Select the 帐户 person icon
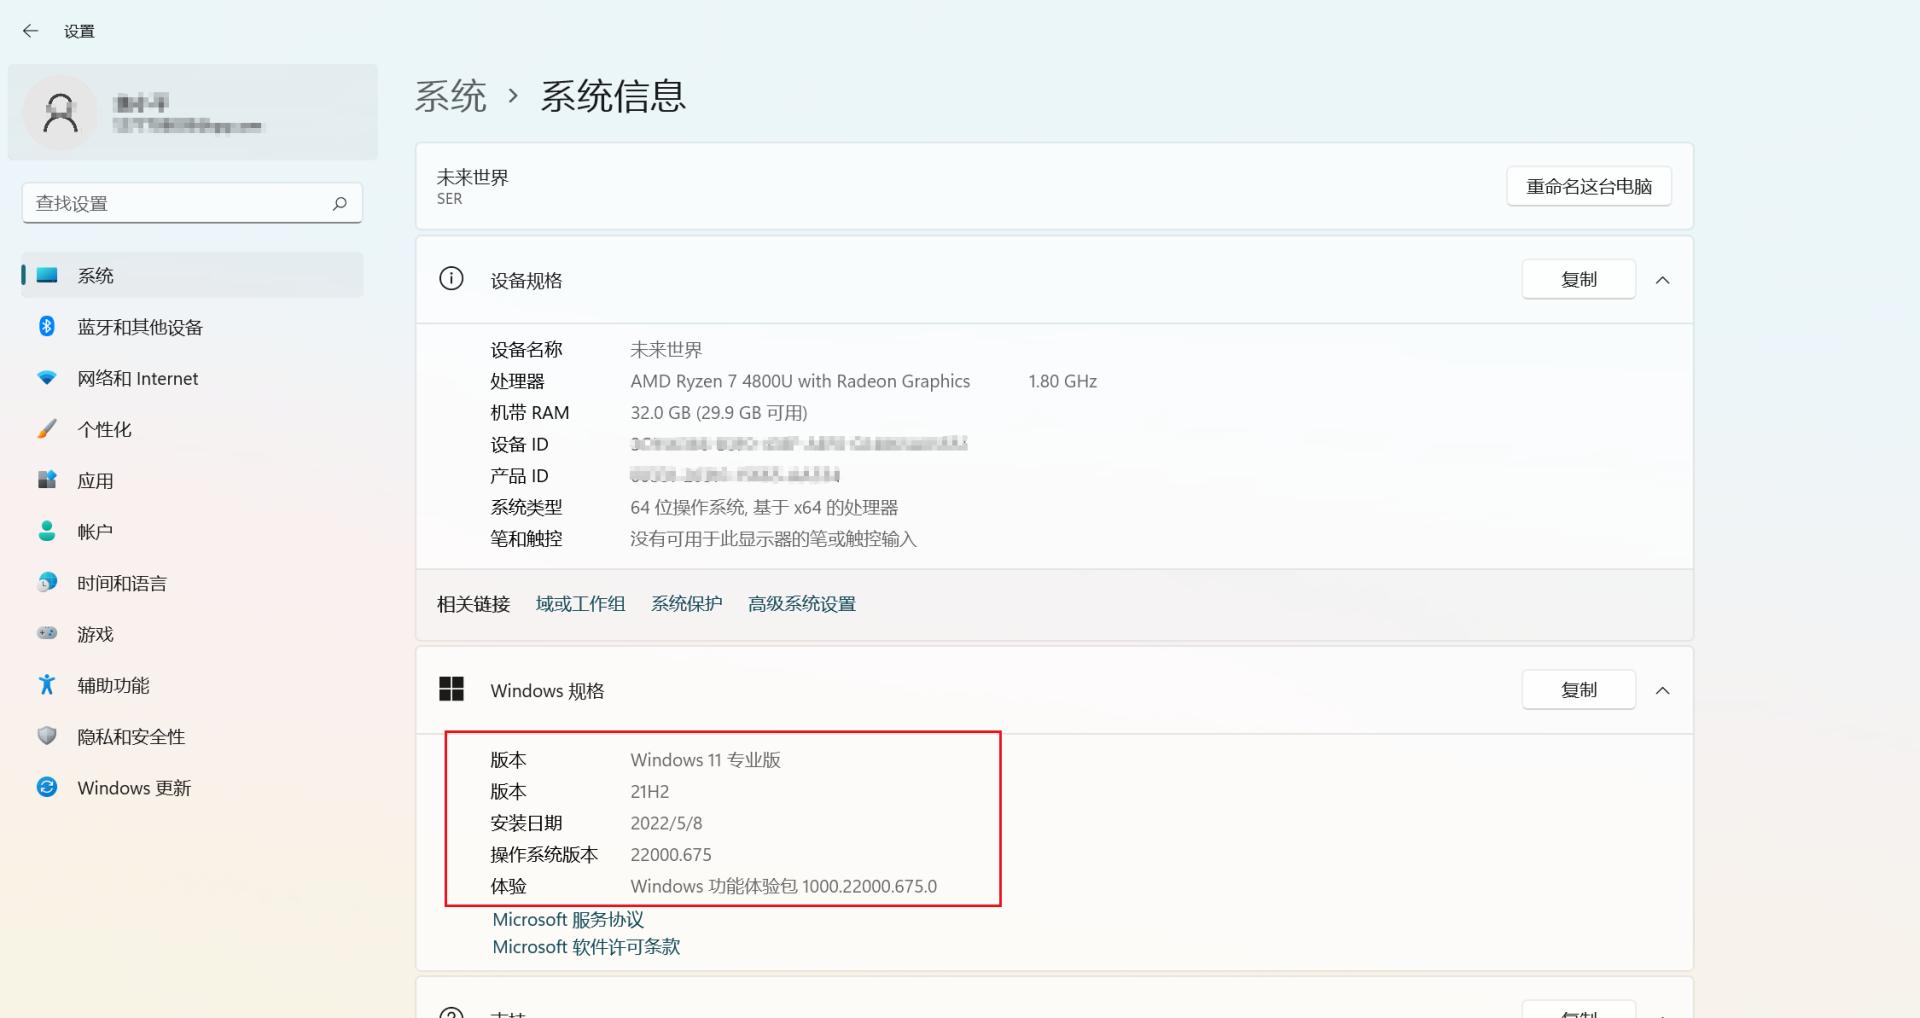Image resolution: width=1920 pixels, height=1018 pixels. (x=46, y=531)
